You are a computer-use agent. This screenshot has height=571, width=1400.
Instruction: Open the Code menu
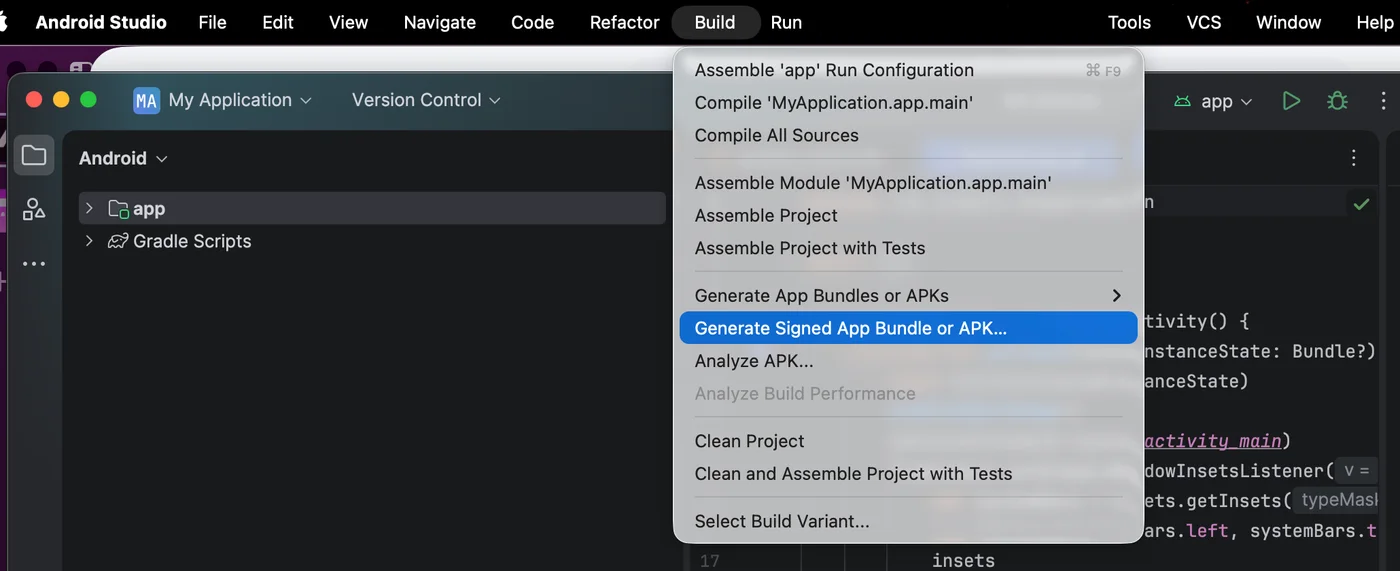pos(532,22)
